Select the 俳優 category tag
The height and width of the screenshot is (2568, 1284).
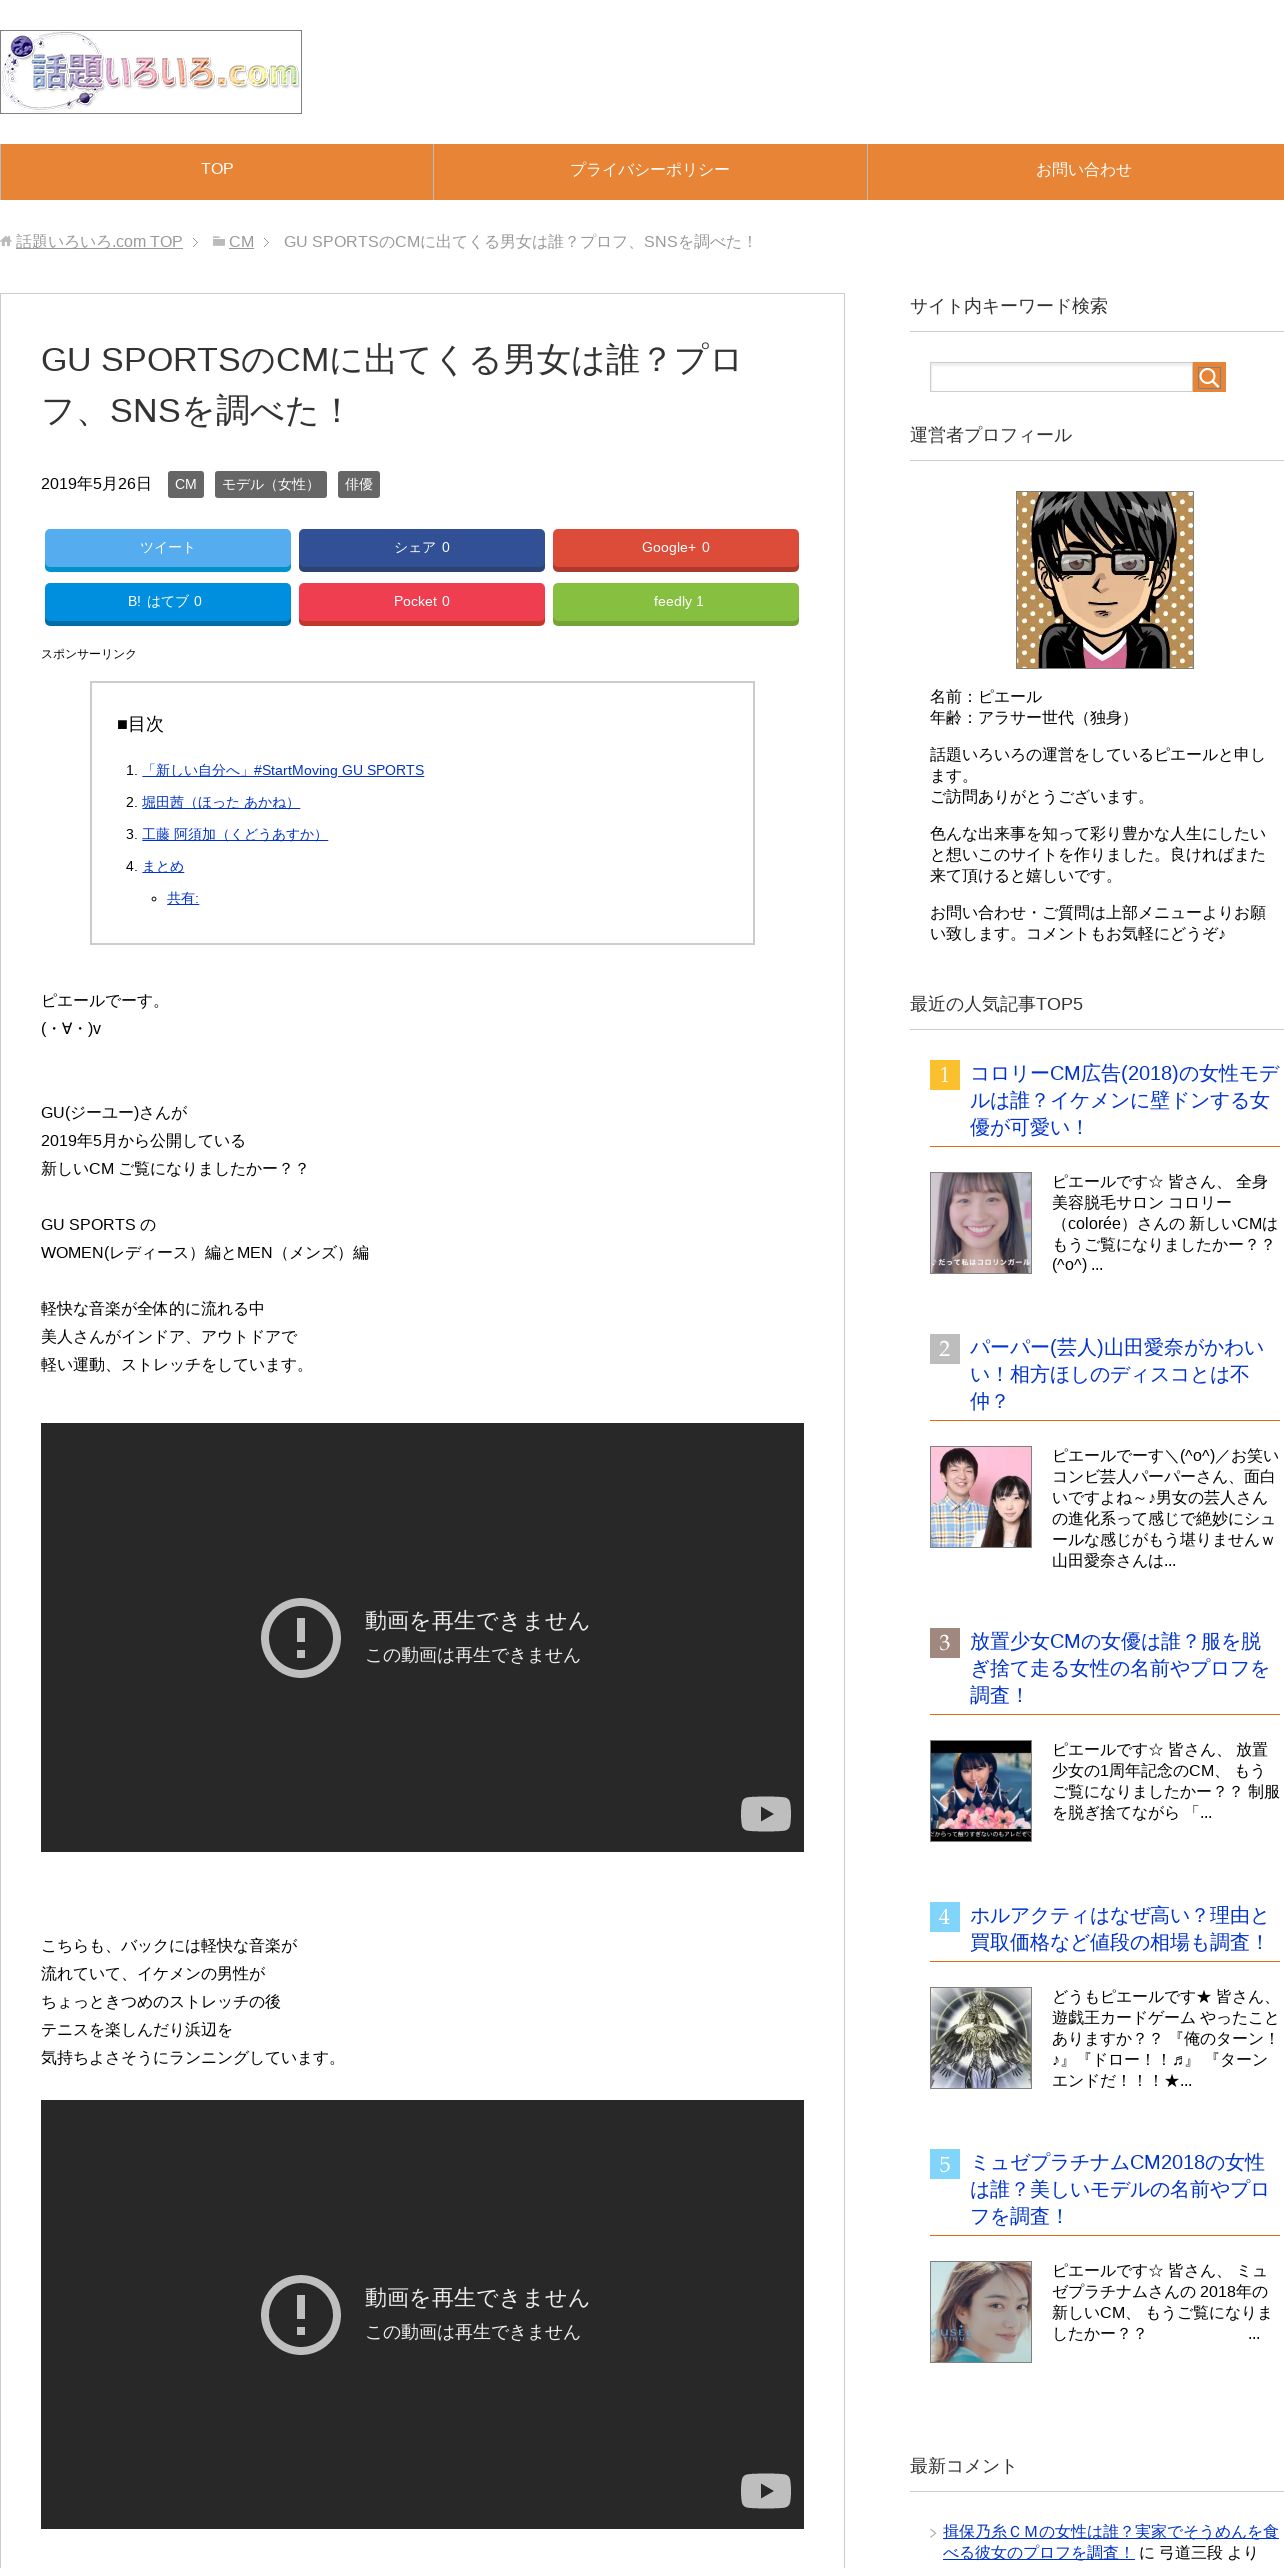[x=359, y=485]
